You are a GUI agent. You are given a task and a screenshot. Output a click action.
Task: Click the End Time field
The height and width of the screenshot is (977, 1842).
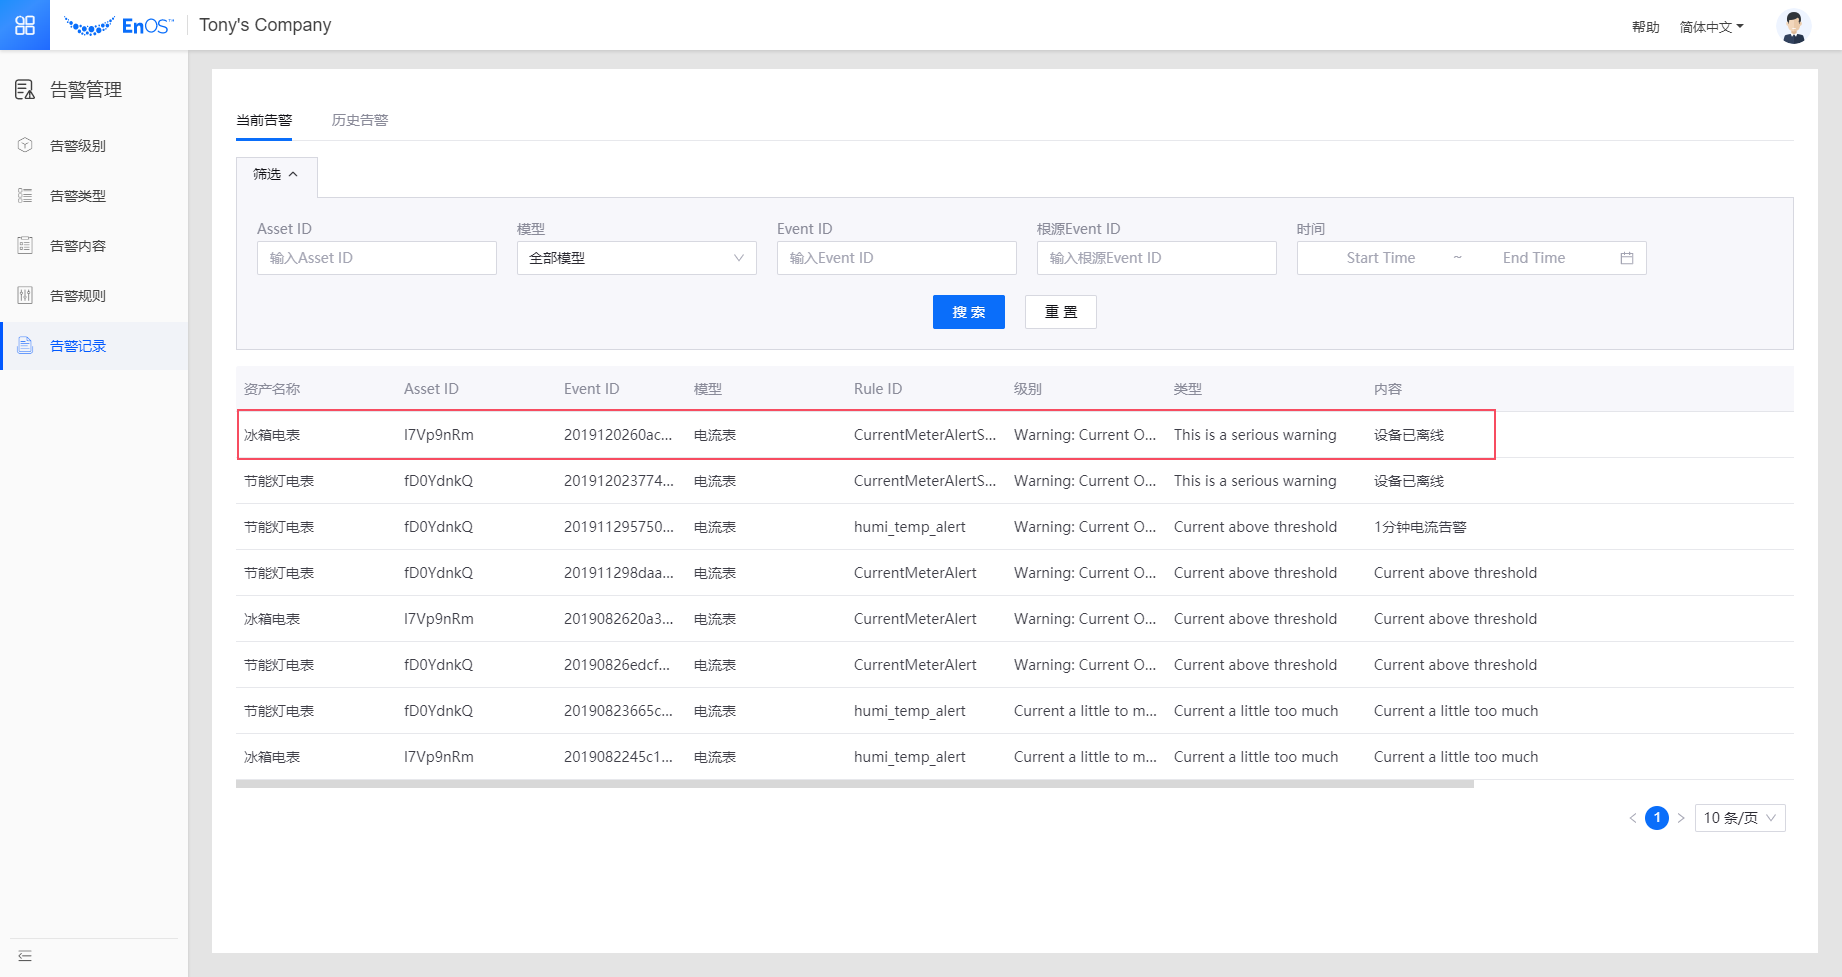pos(1534,258)
